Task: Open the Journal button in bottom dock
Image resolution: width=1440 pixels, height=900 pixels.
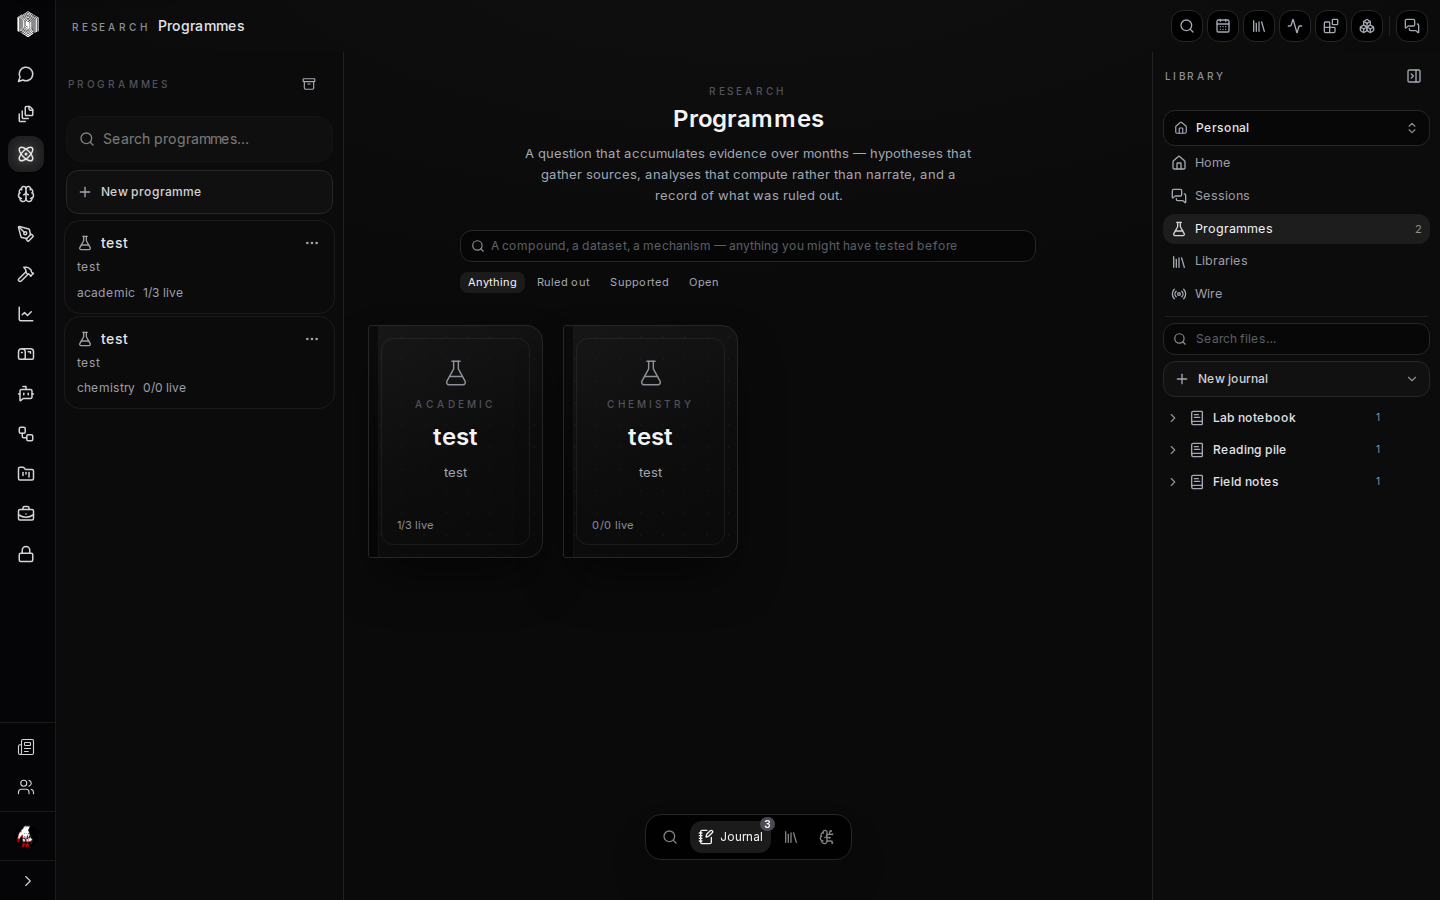Action: 730,837
